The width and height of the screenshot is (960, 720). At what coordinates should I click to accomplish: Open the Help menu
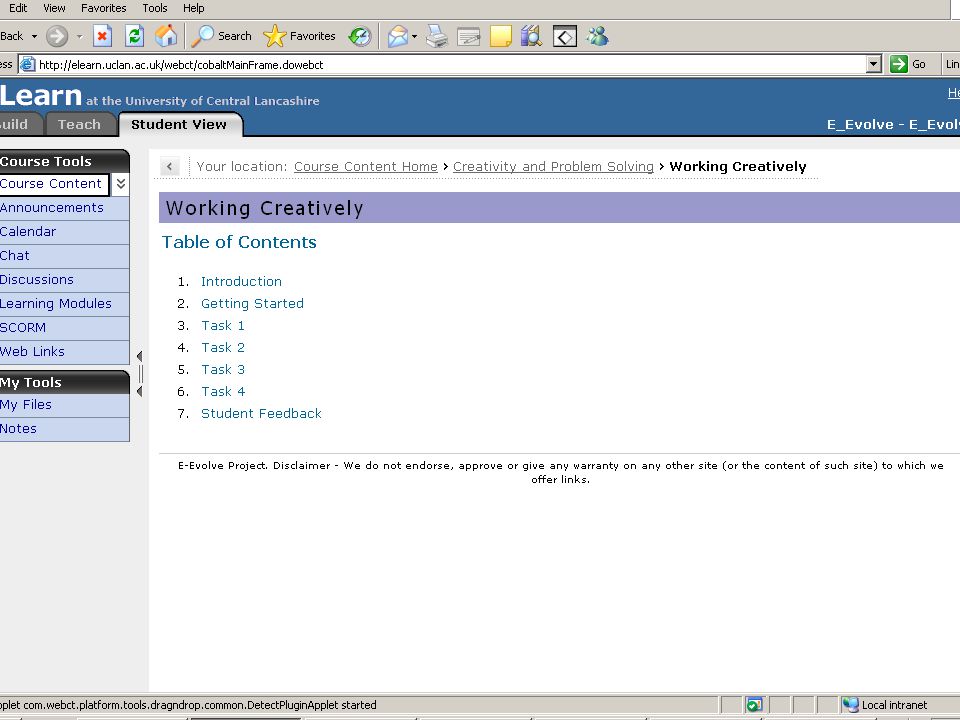[193, 8]
